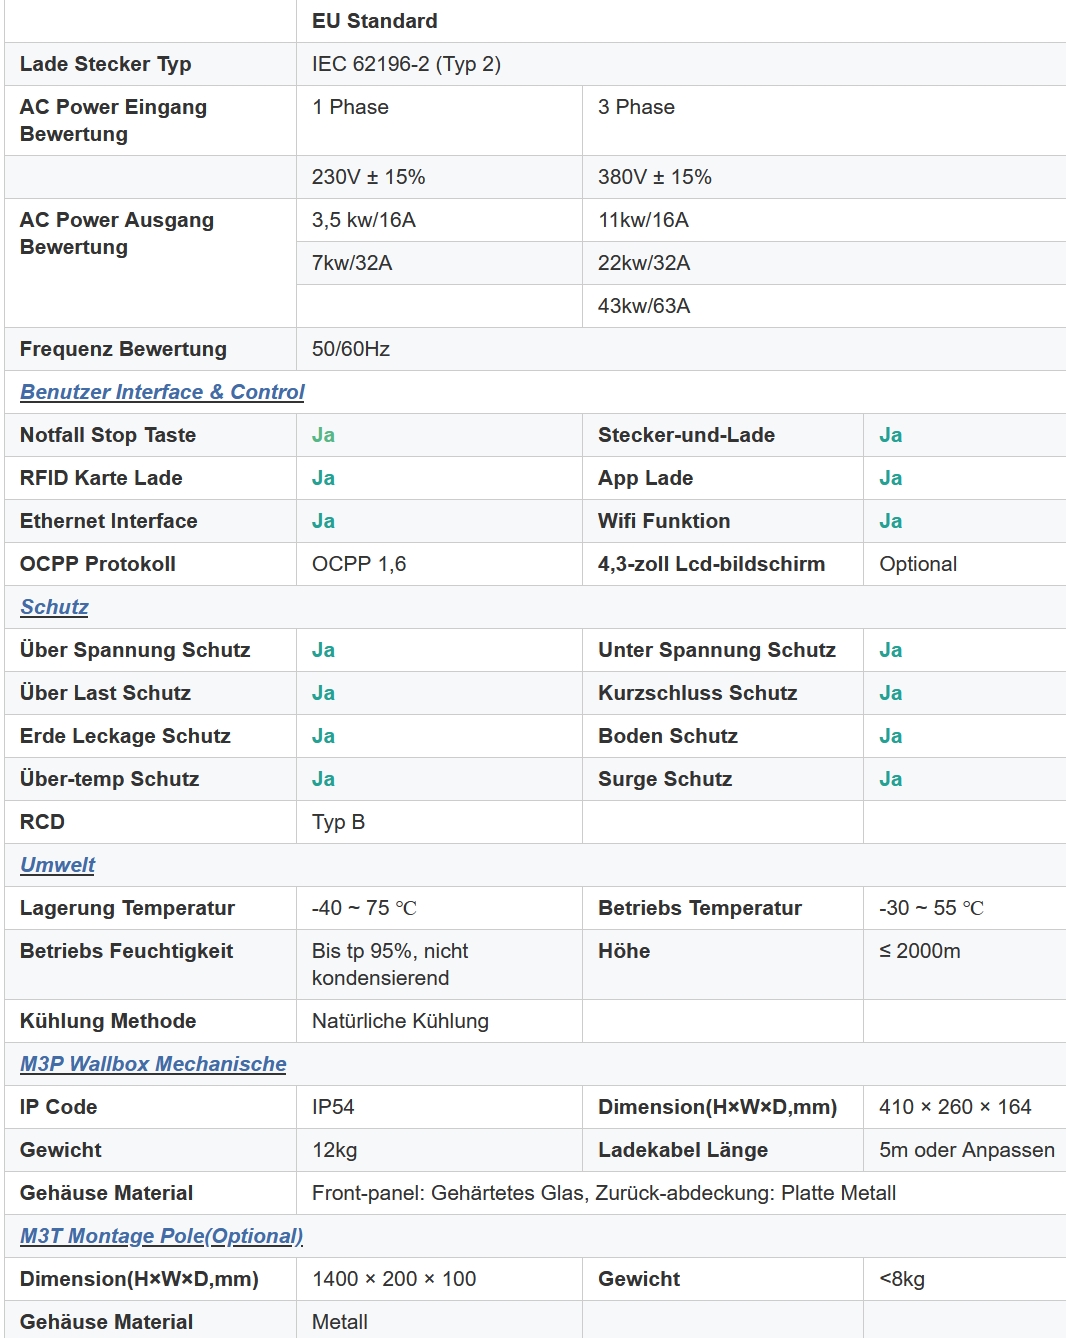Image resolution: width=1066 pixels, height=1338 pixels.
Task: Open the Benutzer Interface & Control link
Action: pos(162,392)
